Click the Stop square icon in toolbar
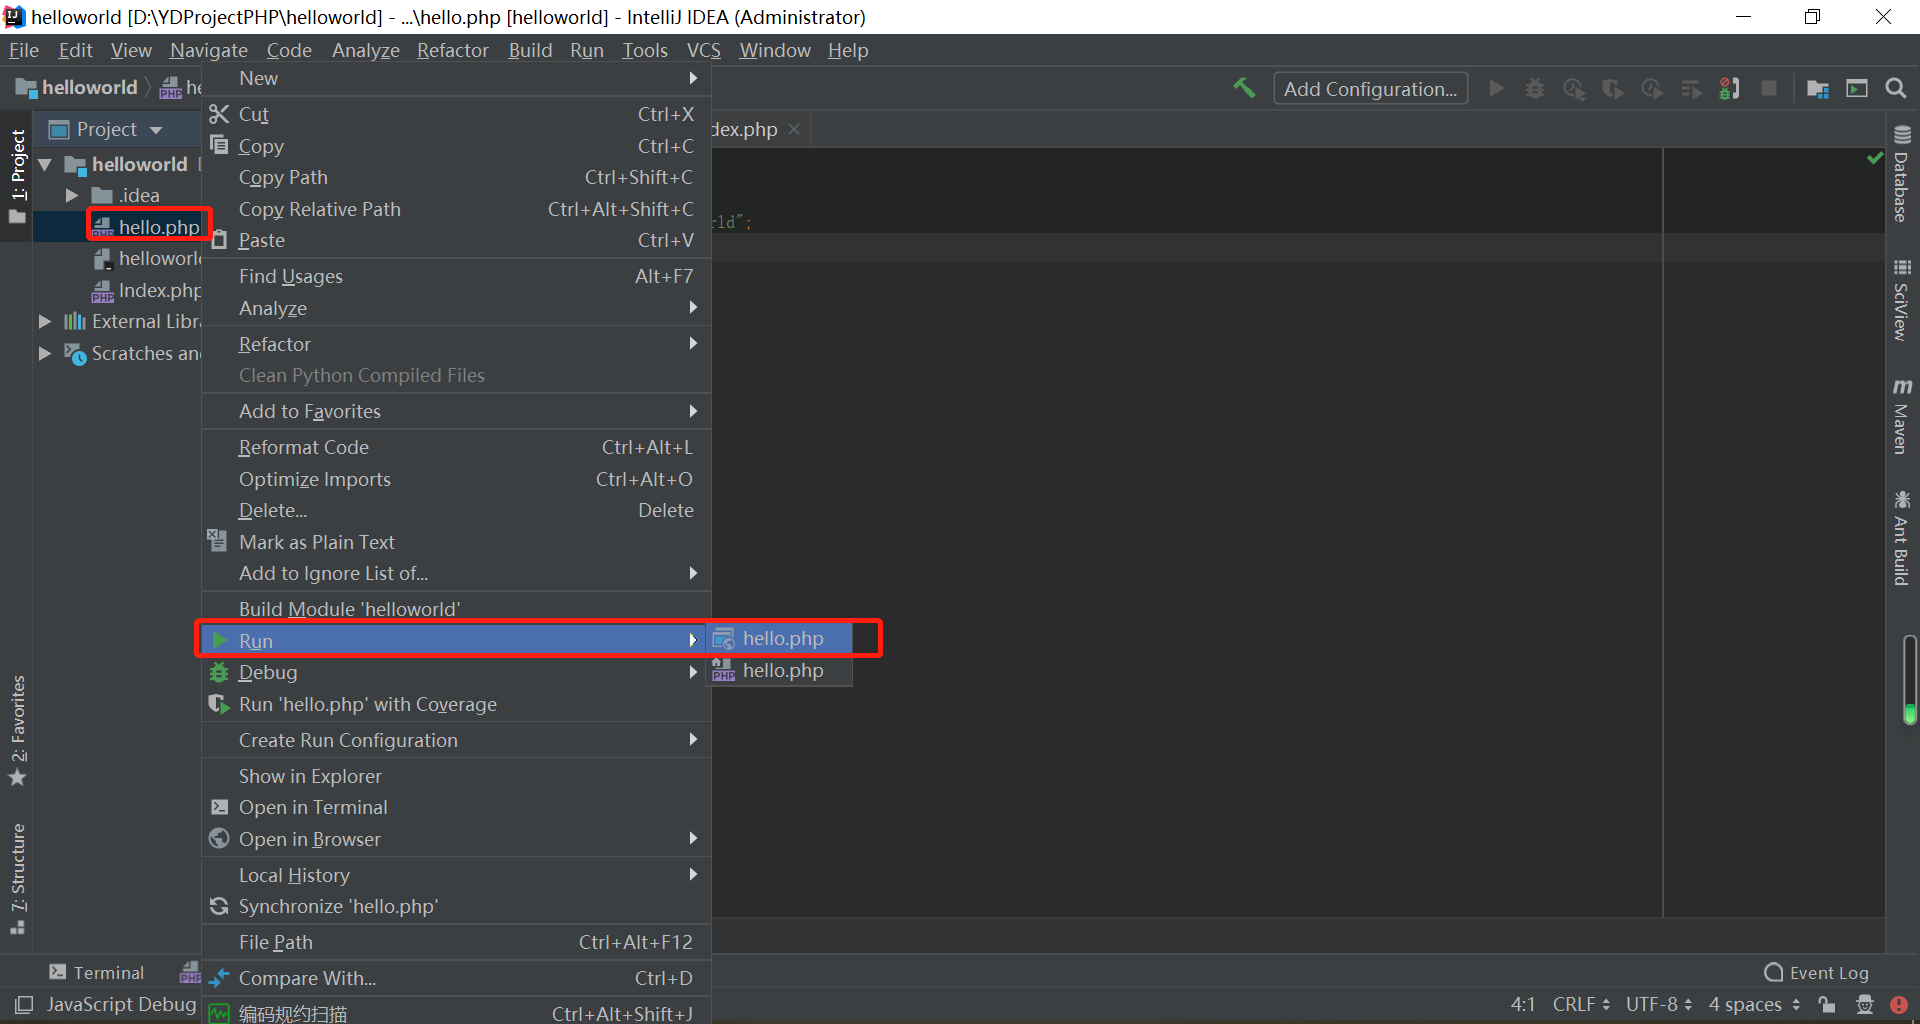 click(x=1769, y=89)
